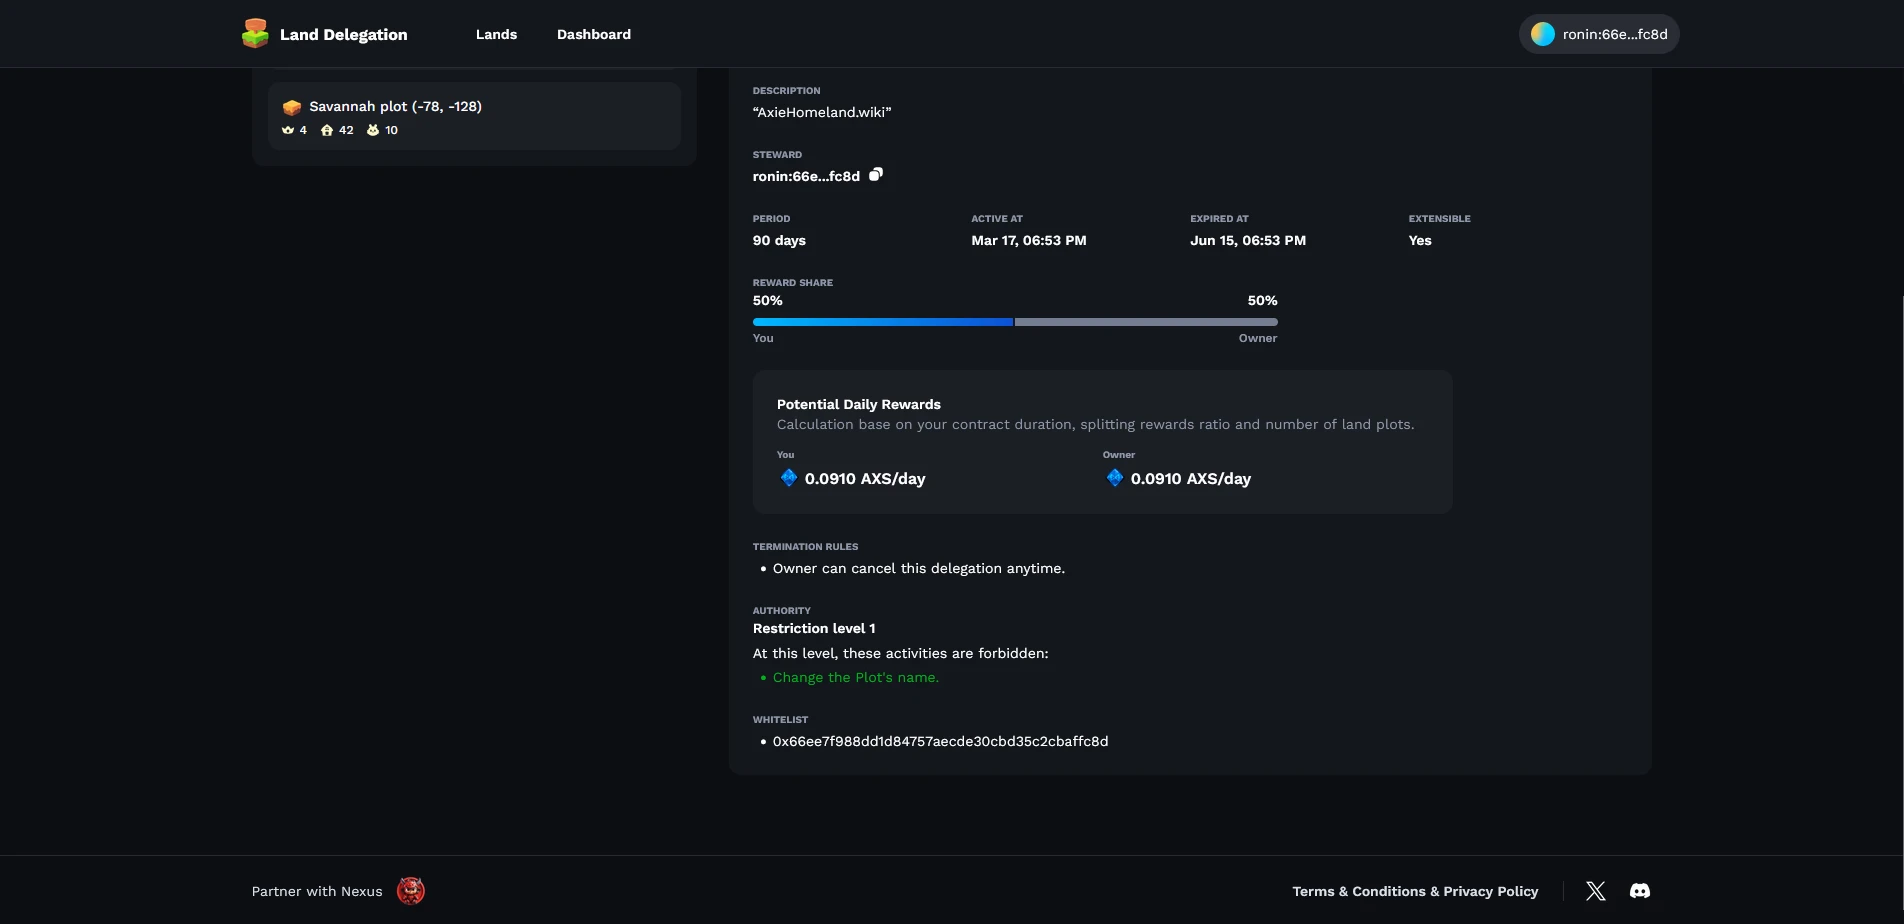The image size is (1904, 924).
Task: Click the wallet avatar circle icon
Action: tap(1542, 34)
